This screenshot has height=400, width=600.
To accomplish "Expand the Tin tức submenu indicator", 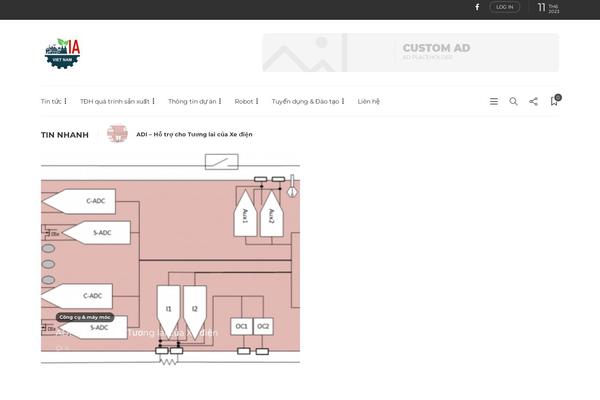I will [65, 101].
